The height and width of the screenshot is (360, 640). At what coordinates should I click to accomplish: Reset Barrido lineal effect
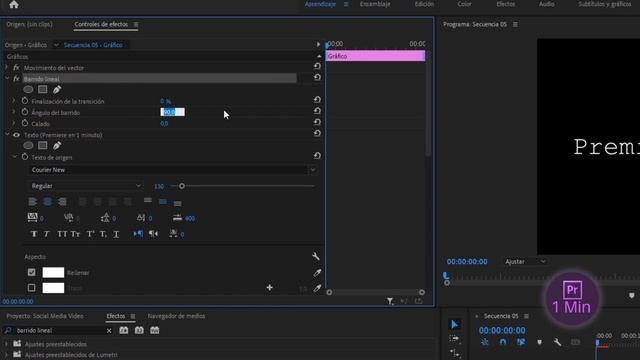(x=317, y=77)
